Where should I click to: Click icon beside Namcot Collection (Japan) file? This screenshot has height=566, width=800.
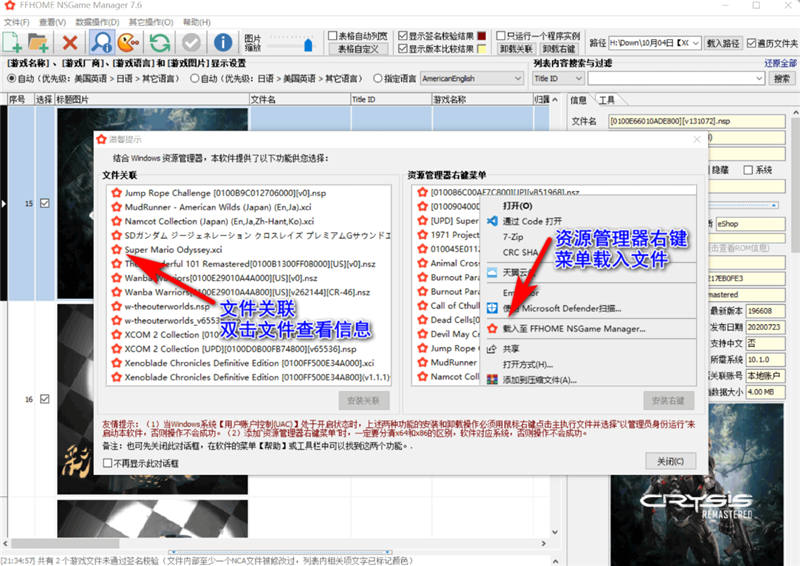116,221
